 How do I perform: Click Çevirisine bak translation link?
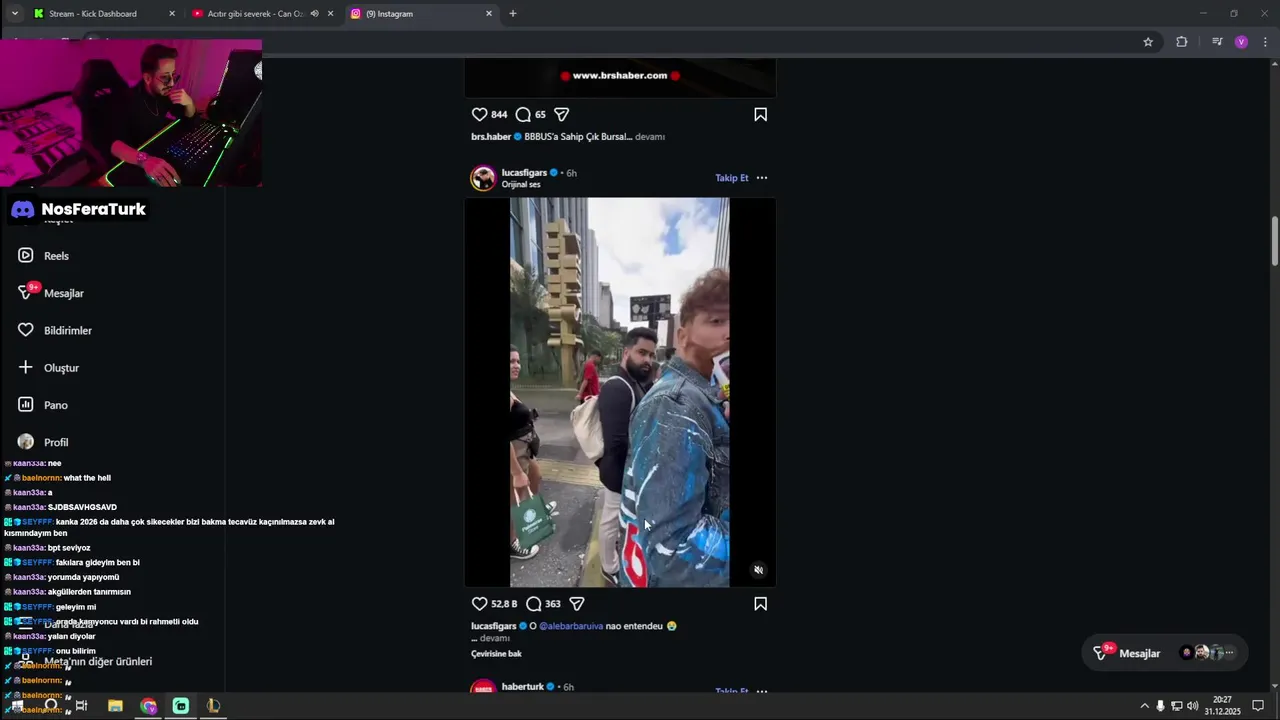click(x=496, y=654)
